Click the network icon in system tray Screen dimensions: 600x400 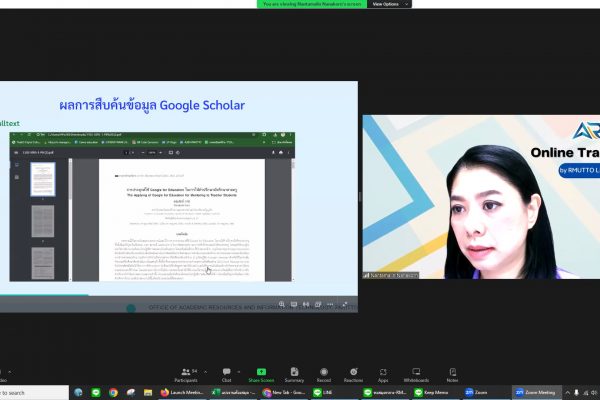(x=585, y=393)
